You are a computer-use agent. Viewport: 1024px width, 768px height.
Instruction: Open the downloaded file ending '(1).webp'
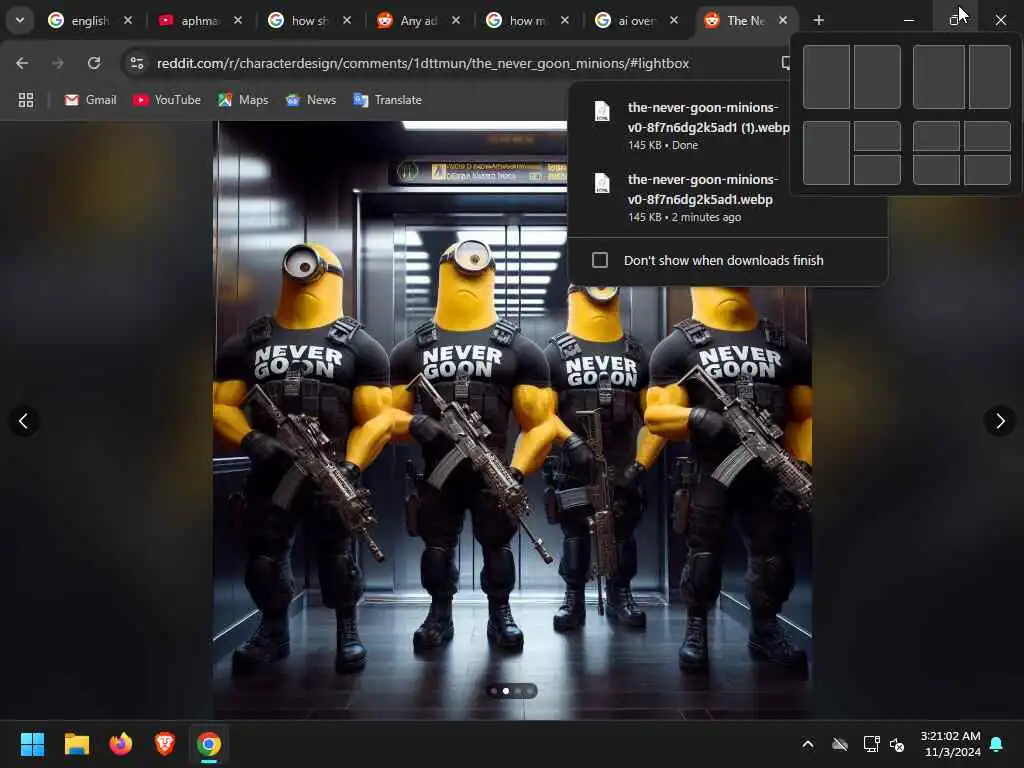point(708,118)
